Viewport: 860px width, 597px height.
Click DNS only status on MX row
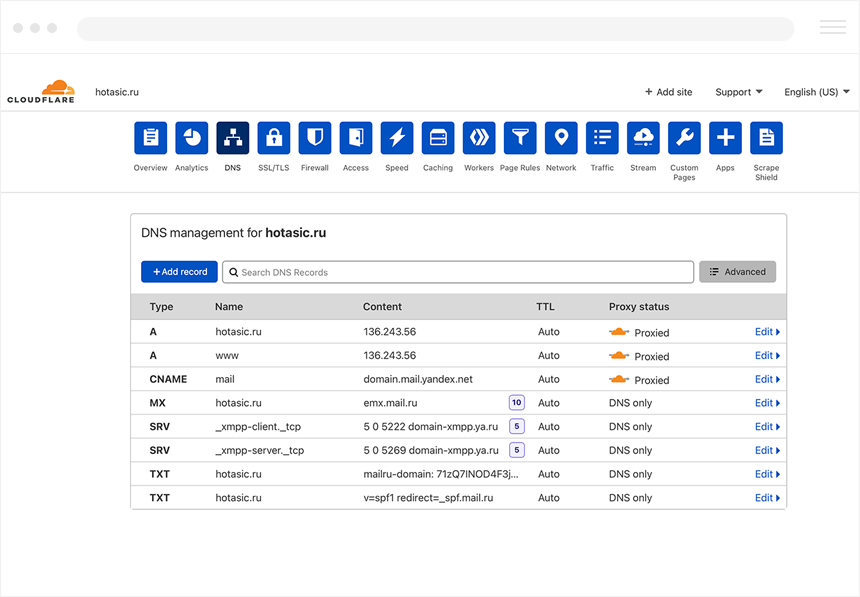tap(630, 402)
